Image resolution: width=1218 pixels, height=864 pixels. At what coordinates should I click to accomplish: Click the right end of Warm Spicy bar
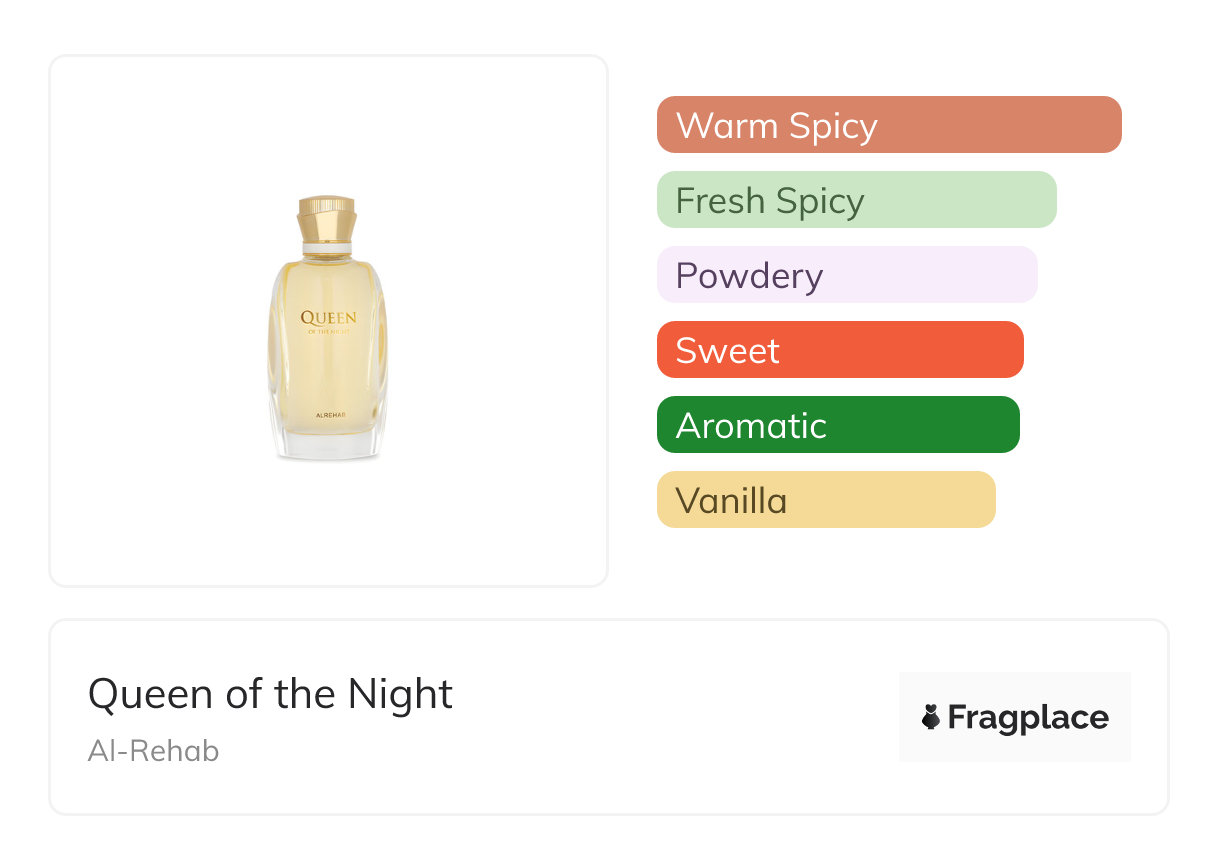click(1105, 125)
